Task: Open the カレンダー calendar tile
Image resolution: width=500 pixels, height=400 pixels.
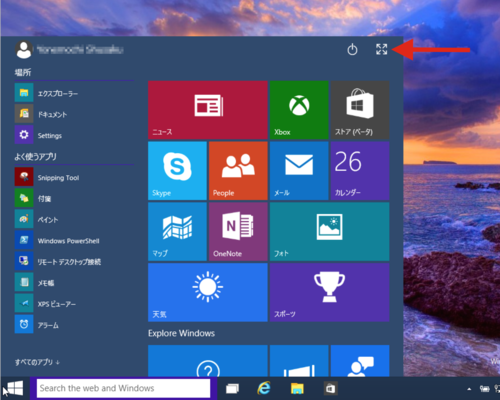Action: tap(360, 171)
